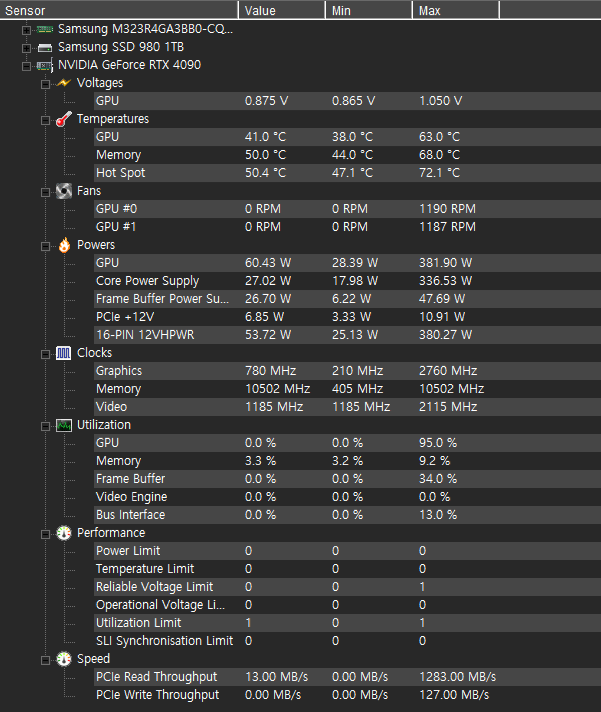Click the Speed gauge icon

(64, 659)
